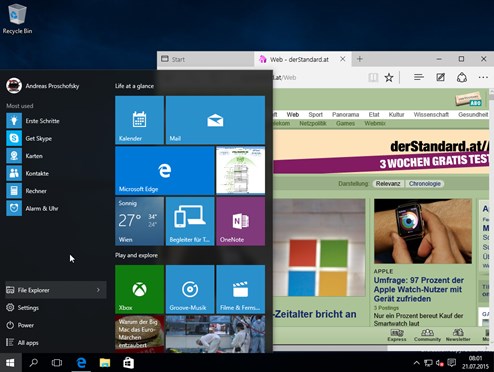The width and height of the screenshot is (494, 372).
Task: Open the Express link in page footer
Action: [397, 335]
